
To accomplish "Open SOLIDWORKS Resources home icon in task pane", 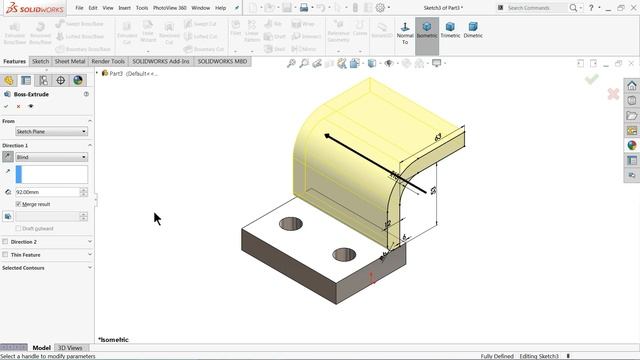I will (632, 86).
